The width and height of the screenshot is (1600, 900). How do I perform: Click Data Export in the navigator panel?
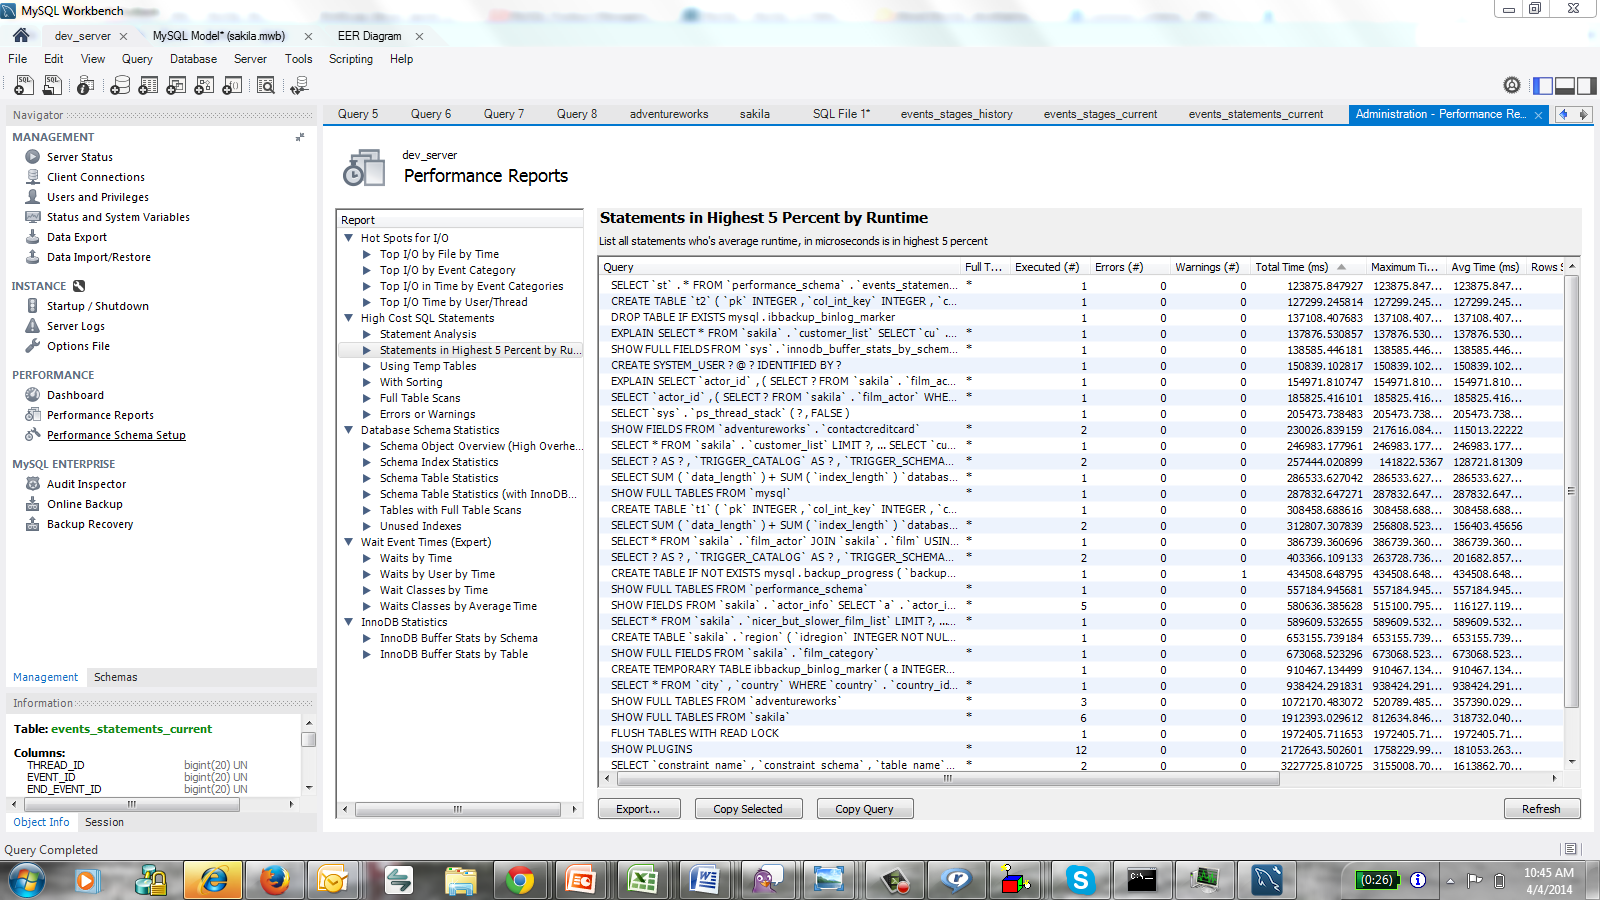point(75,237)
